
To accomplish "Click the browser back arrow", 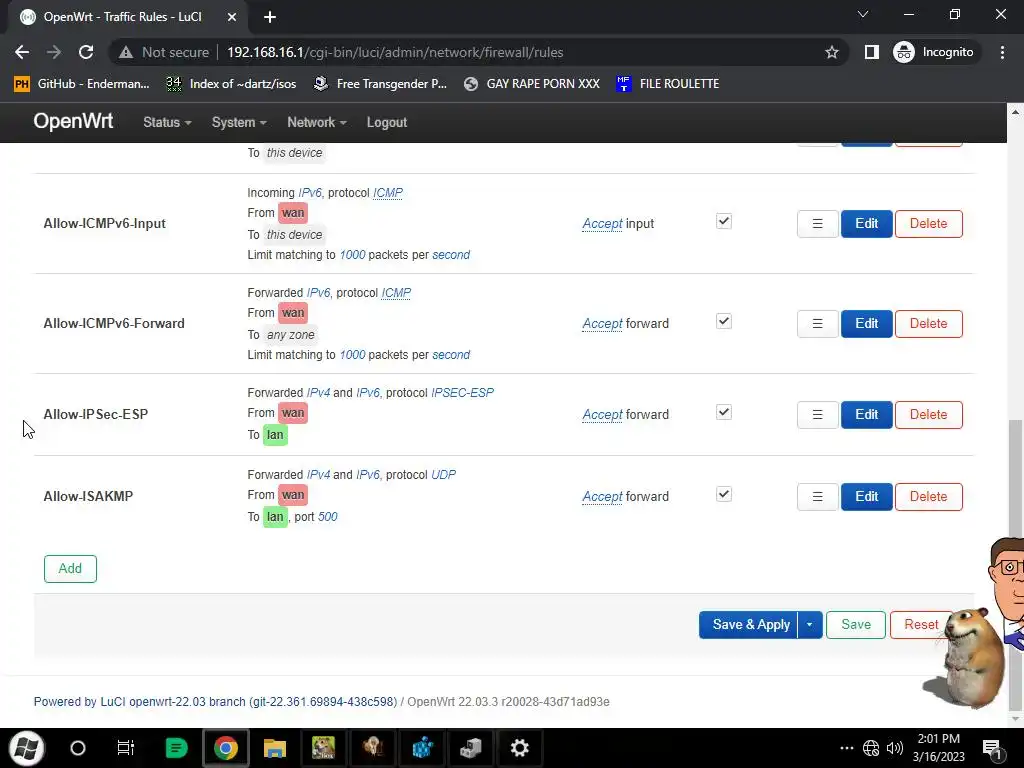I will (22, 52).
